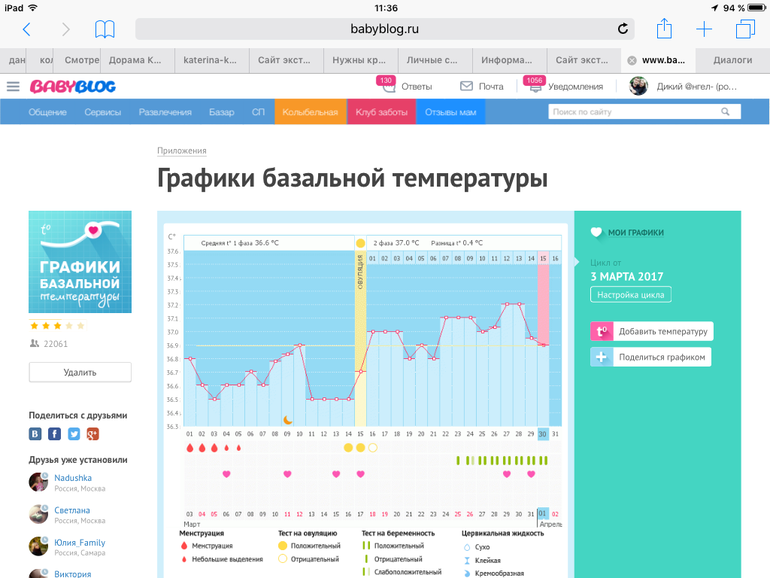Image resolution: width=770 pixels, height=578 pixels.
Task: Reload the page with refresh icon
Action: point(623,29)
